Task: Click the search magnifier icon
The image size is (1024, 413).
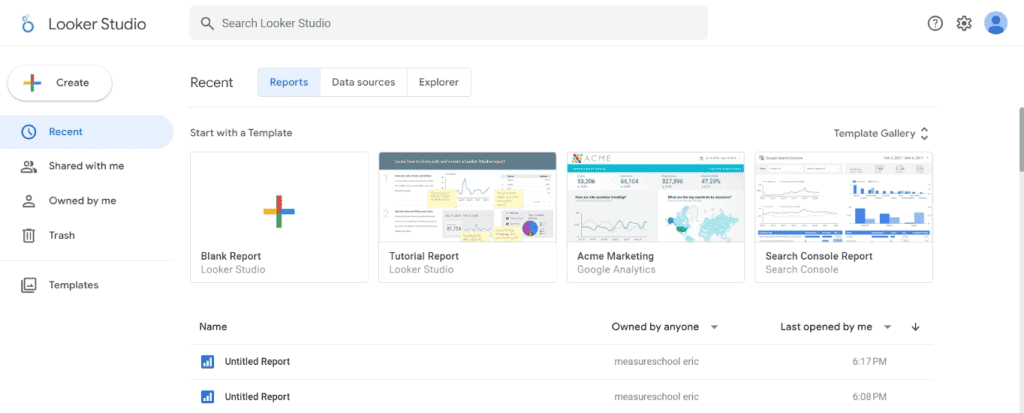Action: click(207, 24)
